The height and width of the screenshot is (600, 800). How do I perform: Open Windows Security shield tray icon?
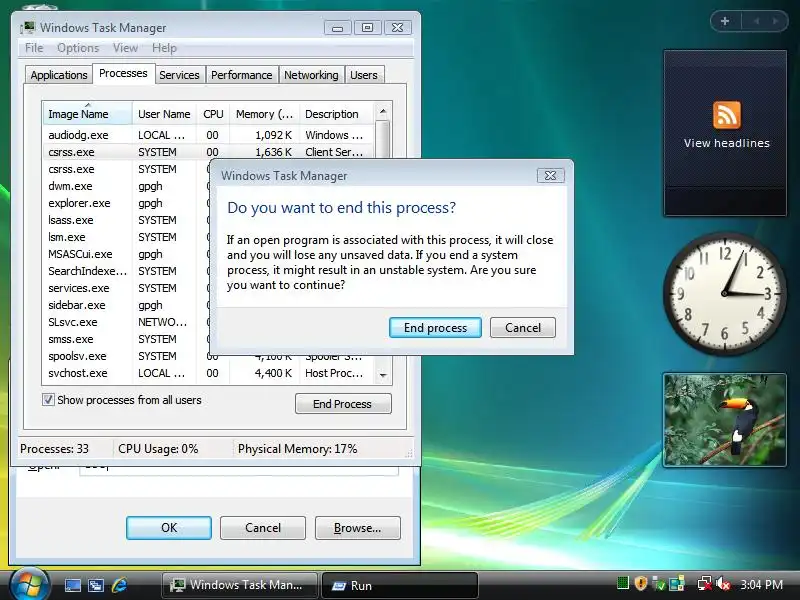pyautogui.click(x=641, y=583)
